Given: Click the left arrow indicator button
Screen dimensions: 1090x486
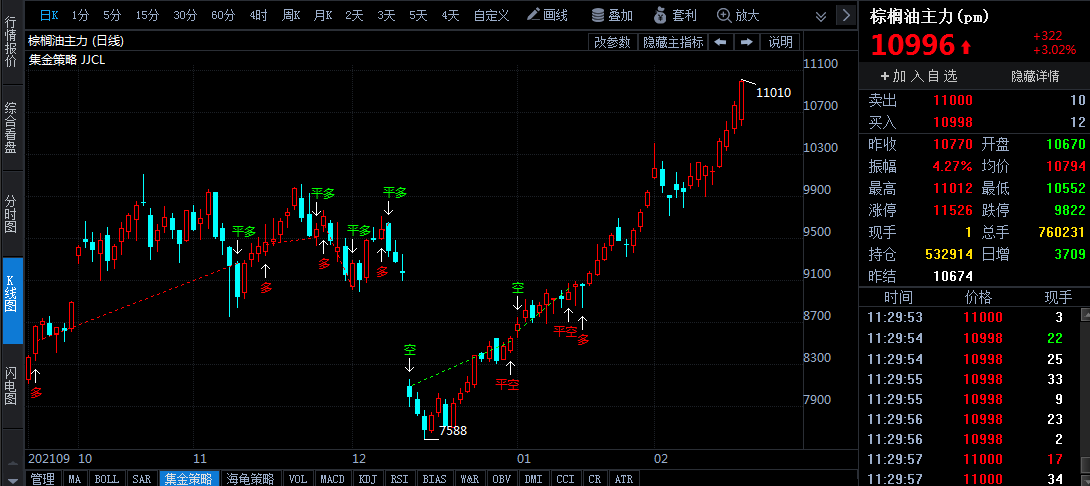Looking at the screenshot, I should 721,42.
